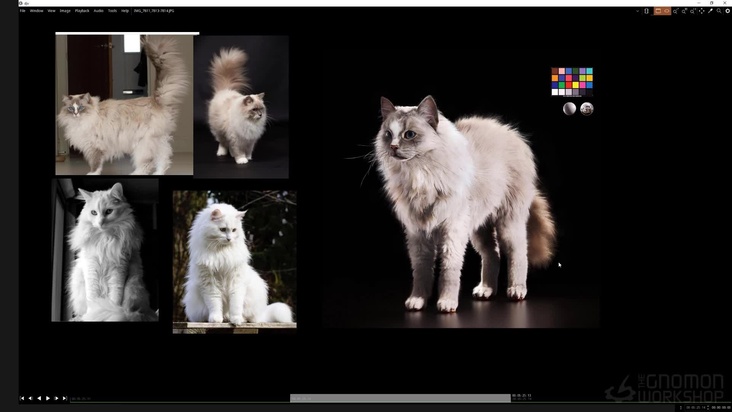Screen dimensions: 732x412
Task: Click the third zoom magnifier icon
Action: pos(693,11)
